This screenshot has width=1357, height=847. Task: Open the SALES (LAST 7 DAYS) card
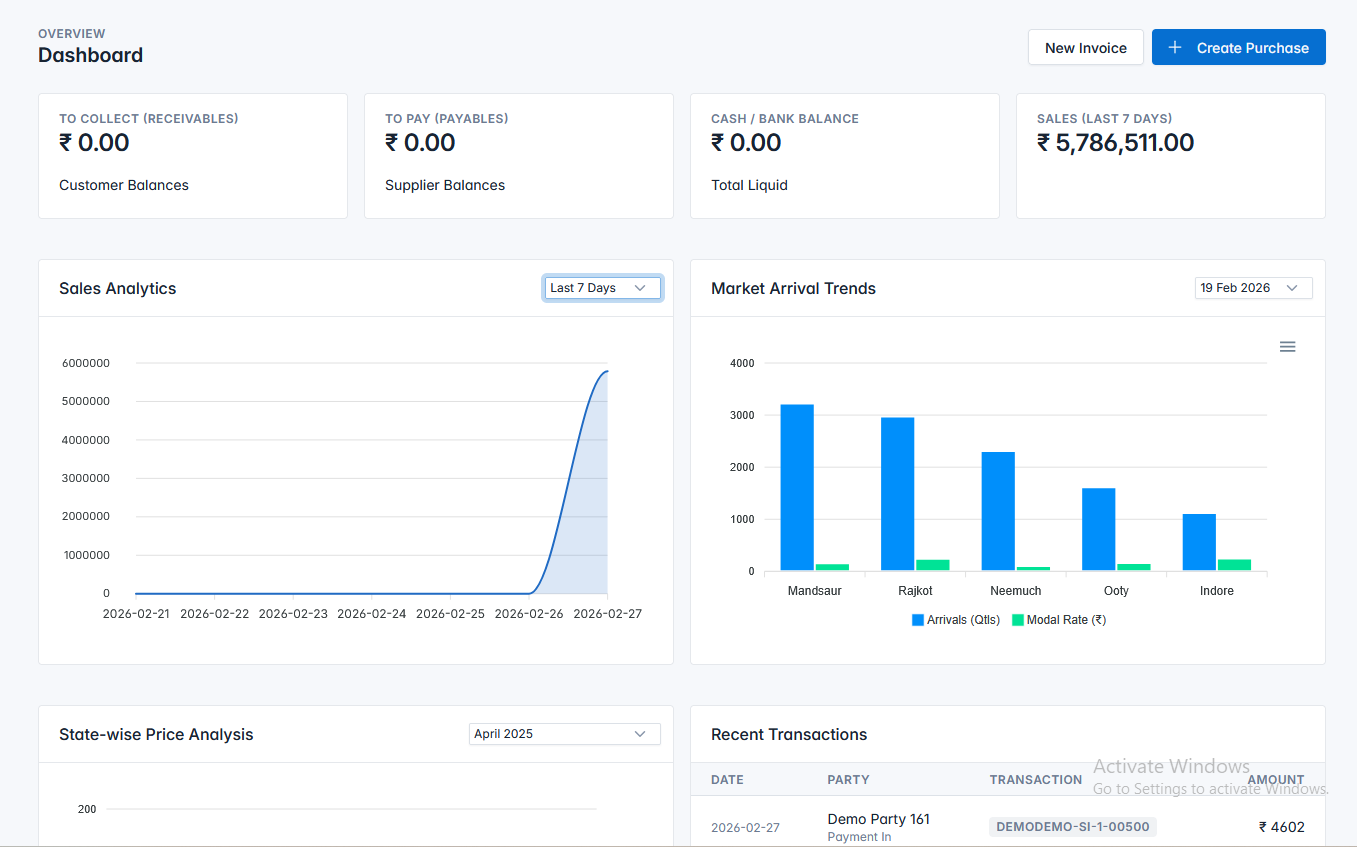point(1170,155)
